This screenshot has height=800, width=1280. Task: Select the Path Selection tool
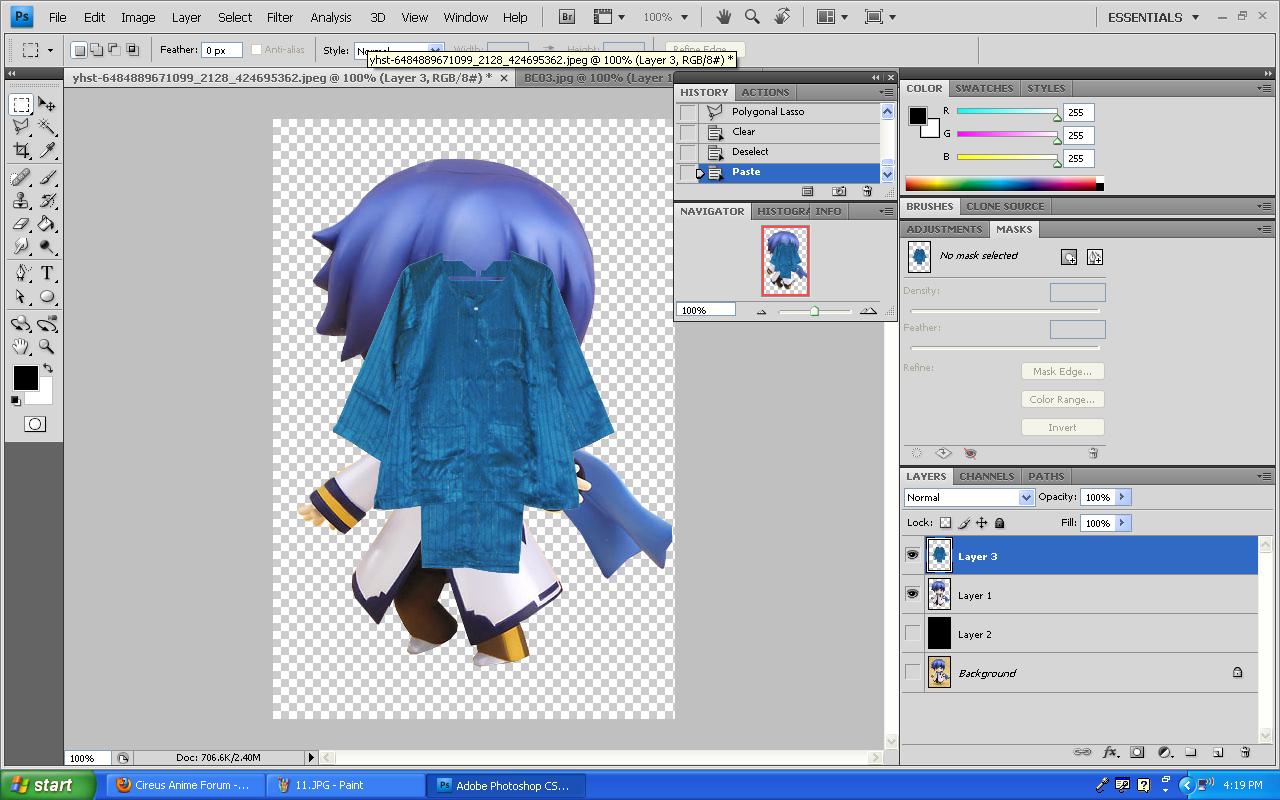[21, 297]
